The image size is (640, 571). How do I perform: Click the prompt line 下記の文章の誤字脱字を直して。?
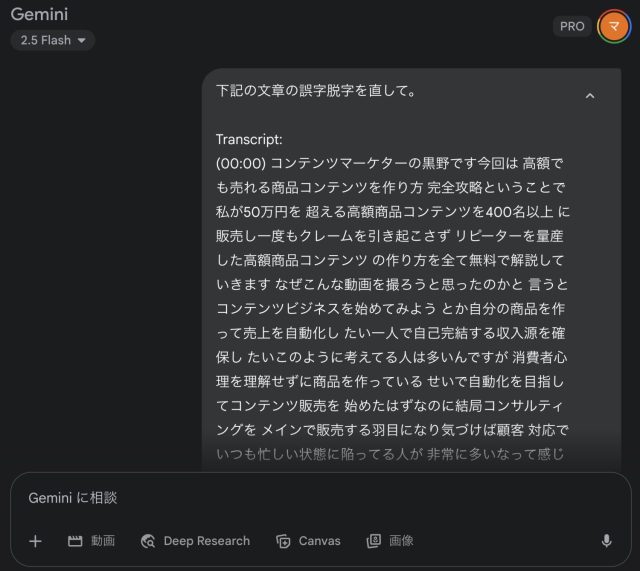click(x=315, y=91)
